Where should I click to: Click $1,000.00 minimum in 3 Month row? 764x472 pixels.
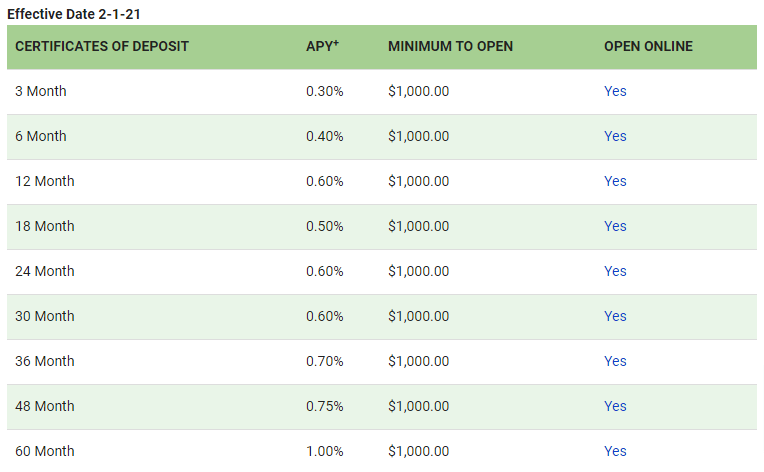pyautogui.click(x=419, y=91)
